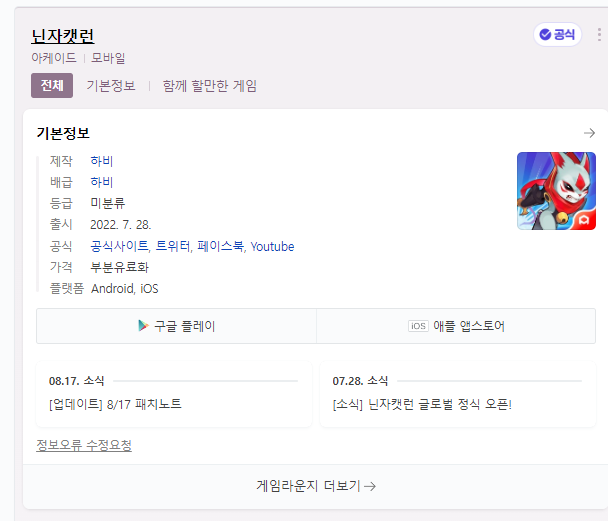The image size is (608, 521).
Task: Switch to the 함께 할만한 게임 tab
Action: pyautogui.click(x=209, y=86)
